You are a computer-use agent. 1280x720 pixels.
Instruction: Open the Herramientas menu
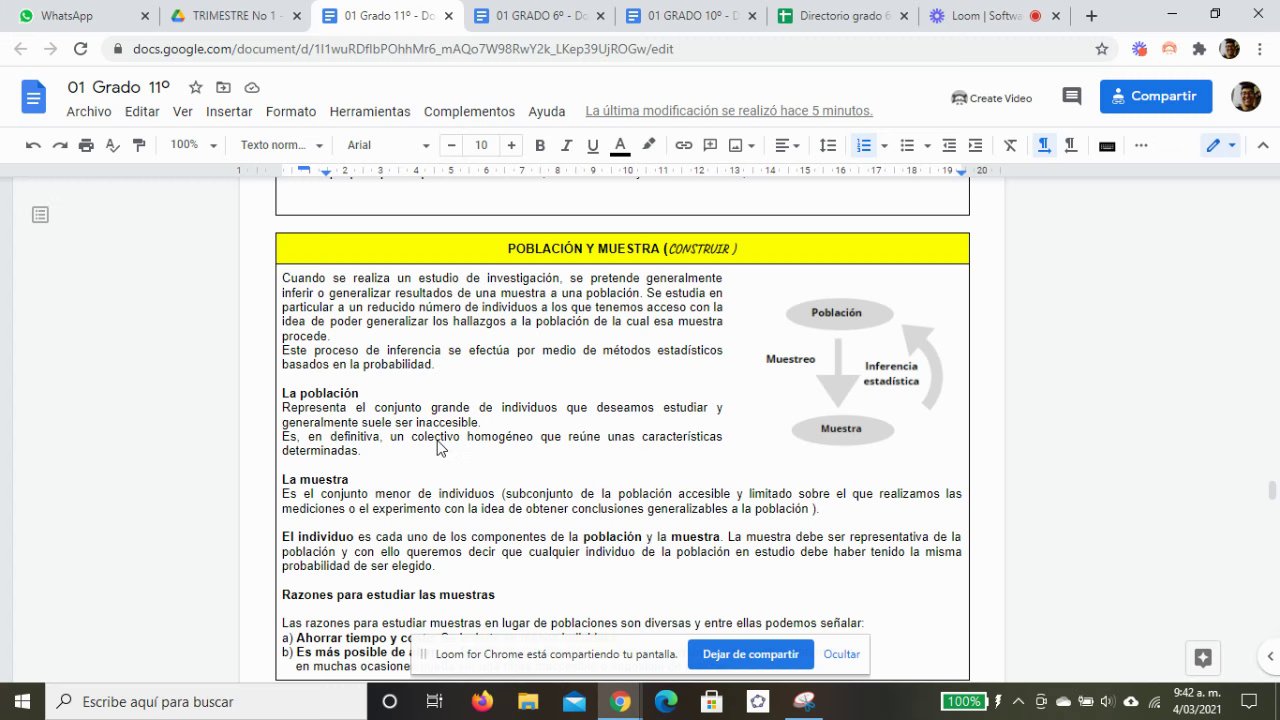click(x=370, y=112)
